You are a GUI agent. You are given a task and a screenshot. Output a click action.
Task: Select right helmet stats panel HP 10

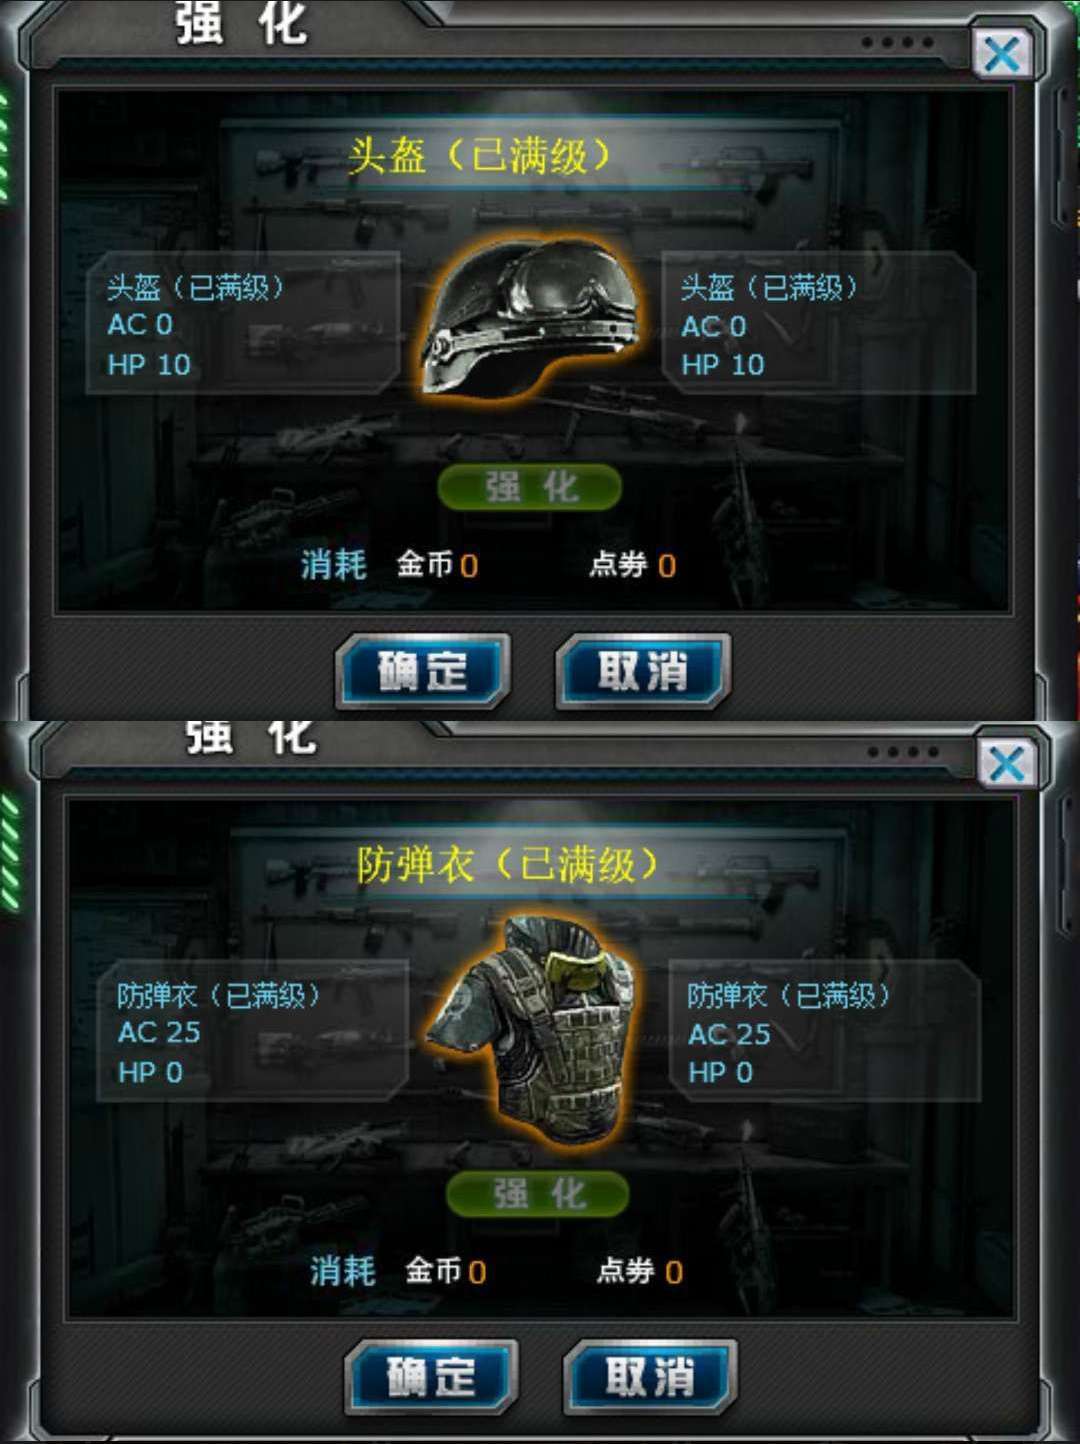coord(723,365)
